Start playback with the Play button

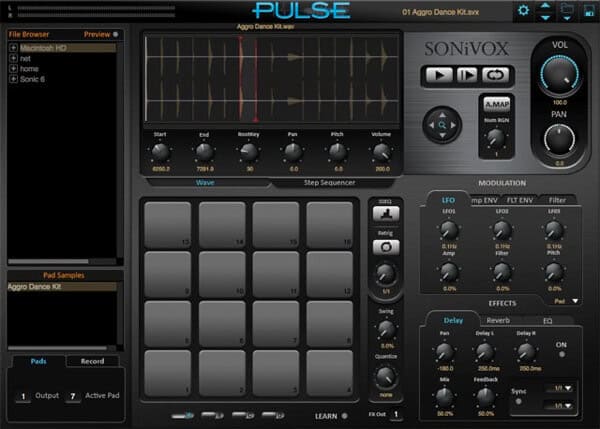(439, 75)
